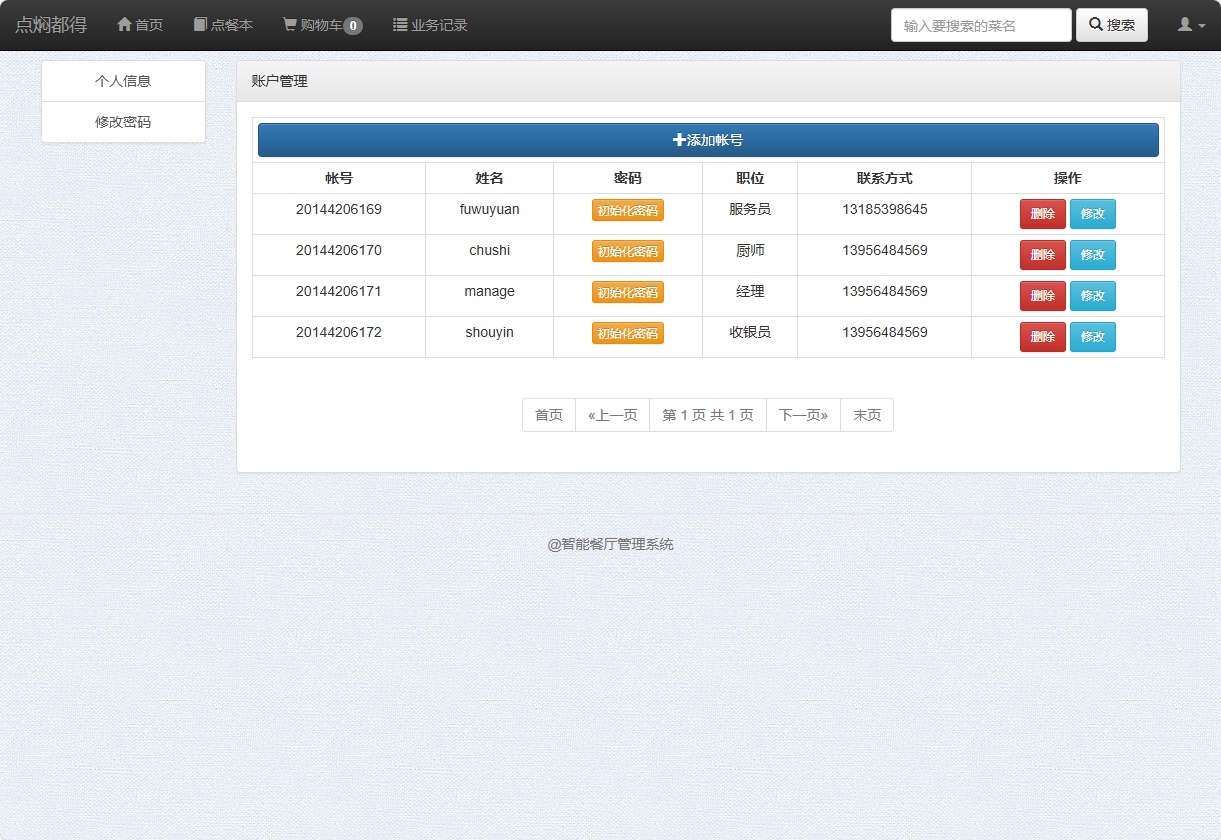Select 修改密码 in the sidebar
The width and height of the screenshot is (1221, 840).
122,121
